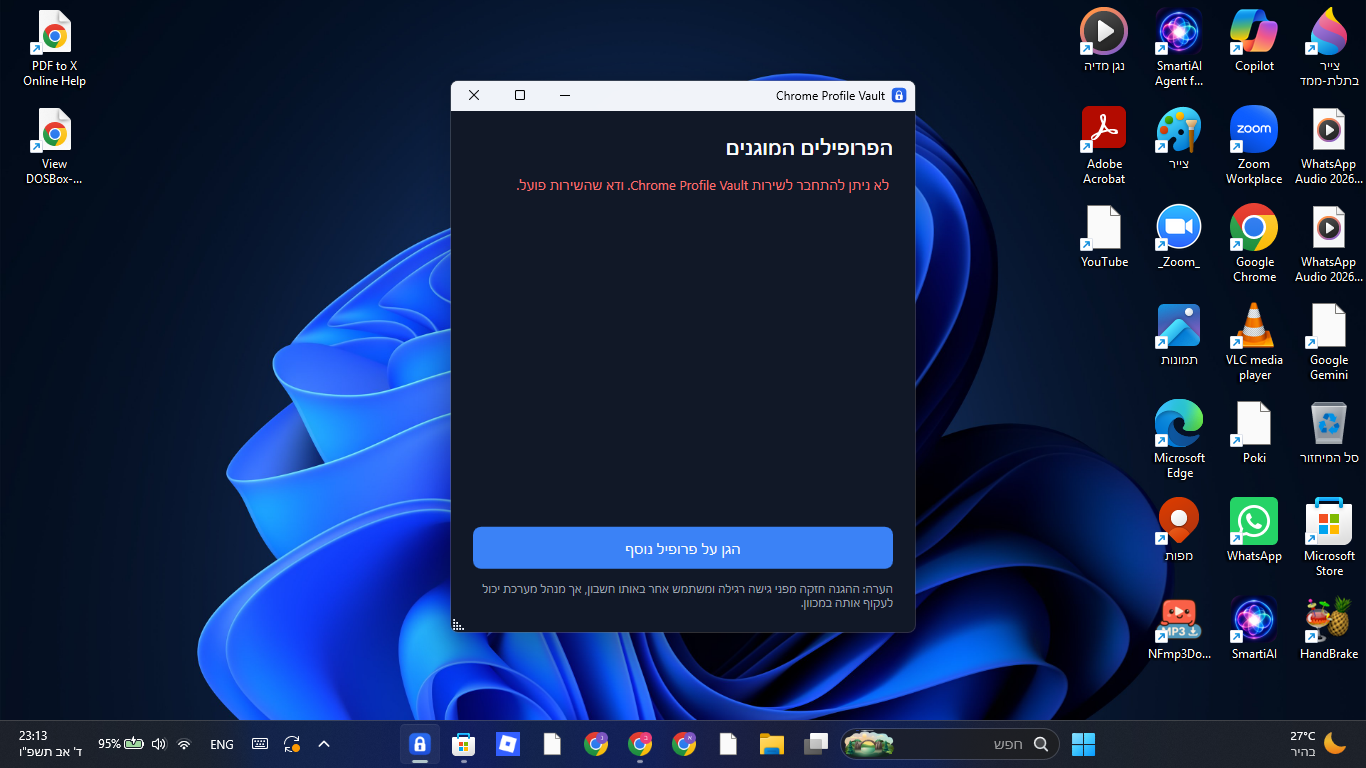Open the speaker volume tray icon
Viewport: 1366px width, 768px height.
(158, 744)
